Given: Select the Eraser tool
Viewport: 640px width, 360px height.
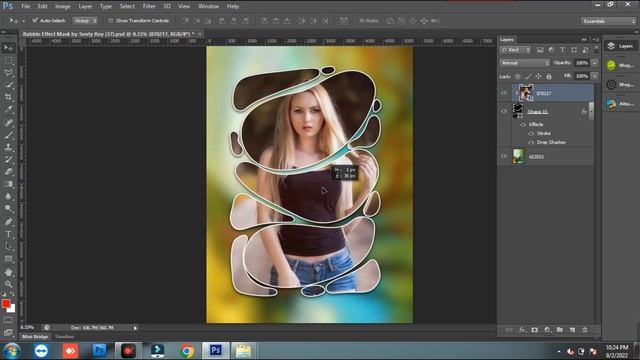Looking at the screenshot, I should (x=8, y=171).
